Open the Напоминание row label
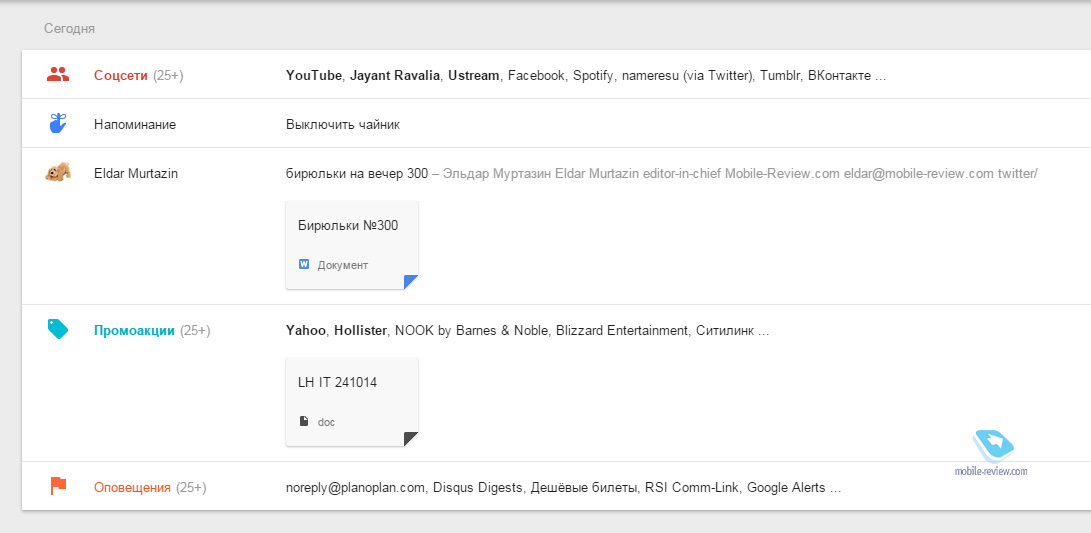The image size is (1091, 533). pos(135,125)
